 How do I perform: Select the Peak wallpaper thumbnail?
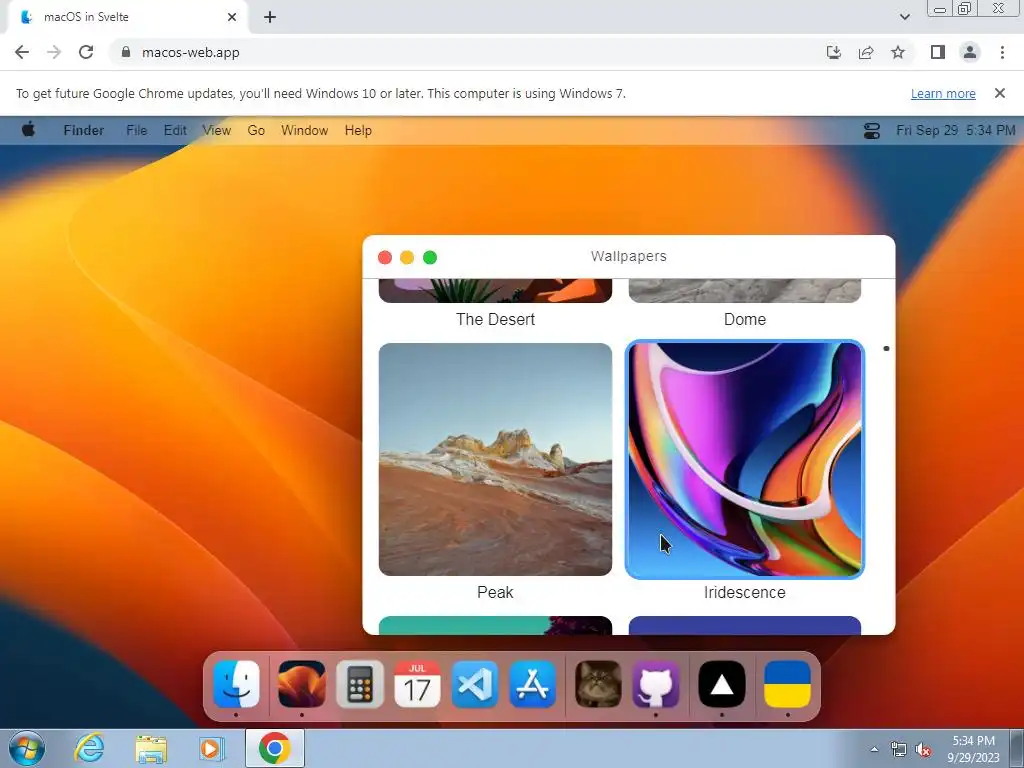pyautogui.click(x=495, y=459)
